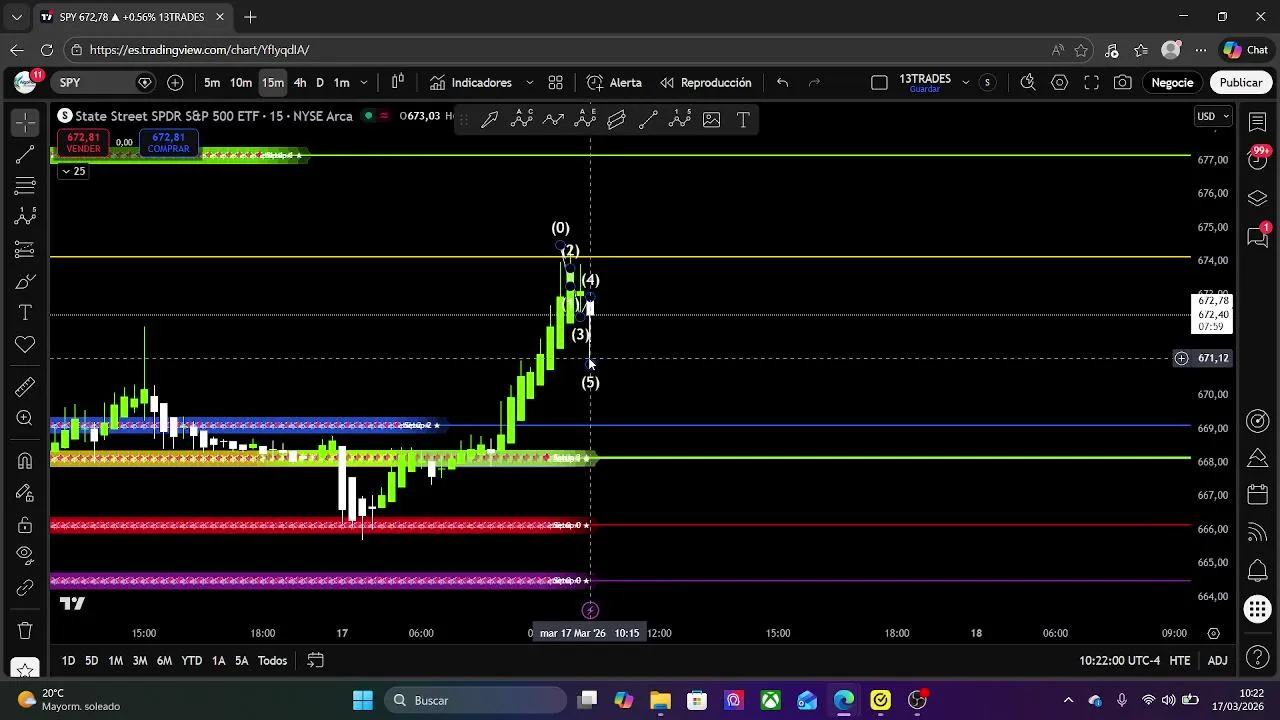Select the ruler measure tool

pos(25,387)
